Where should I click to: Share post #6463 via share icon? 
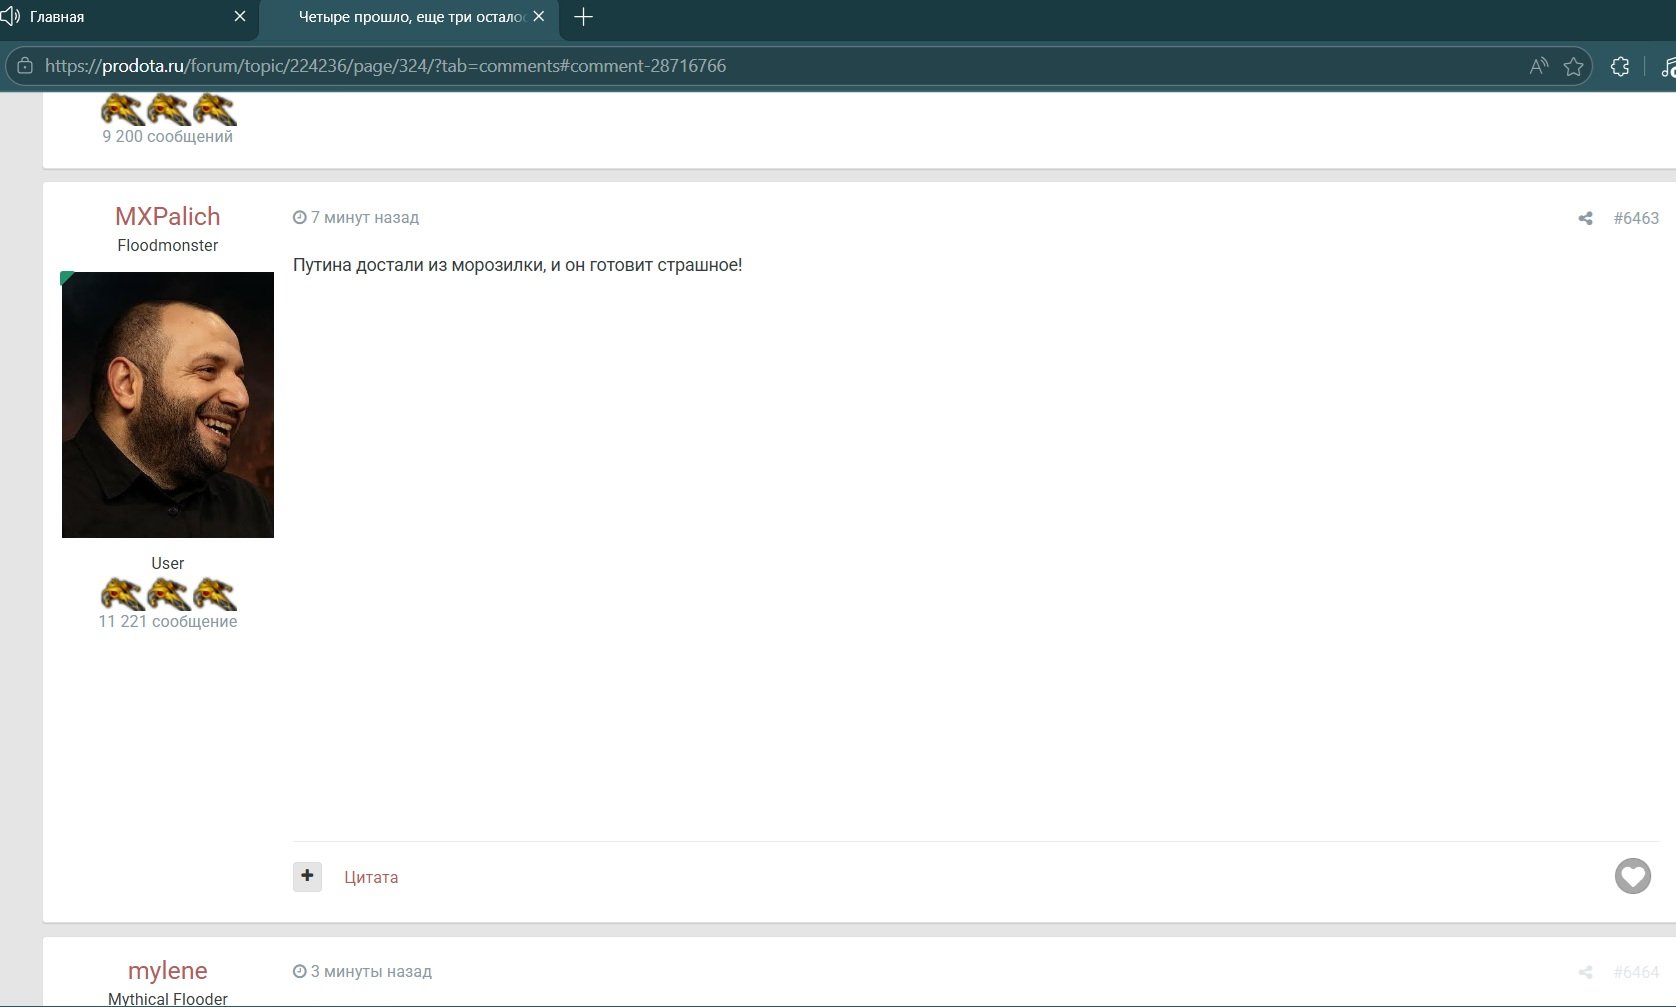(1585, 218)
